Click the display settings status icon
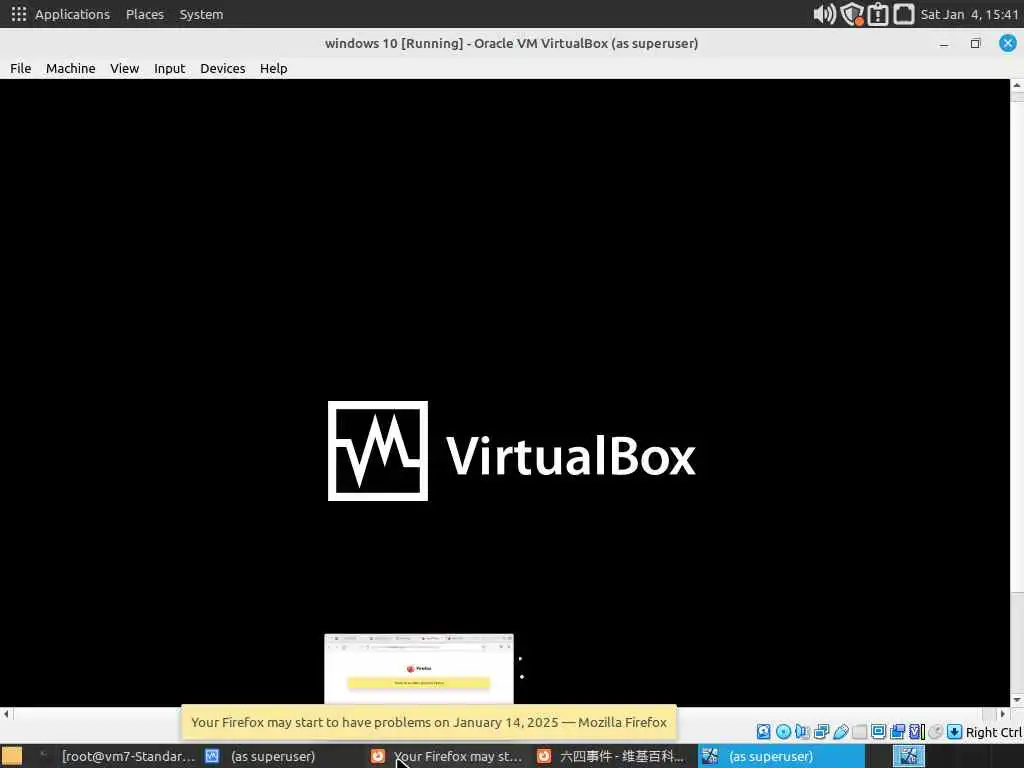This screenshot has width=1024, height=768. pos(878,731)
